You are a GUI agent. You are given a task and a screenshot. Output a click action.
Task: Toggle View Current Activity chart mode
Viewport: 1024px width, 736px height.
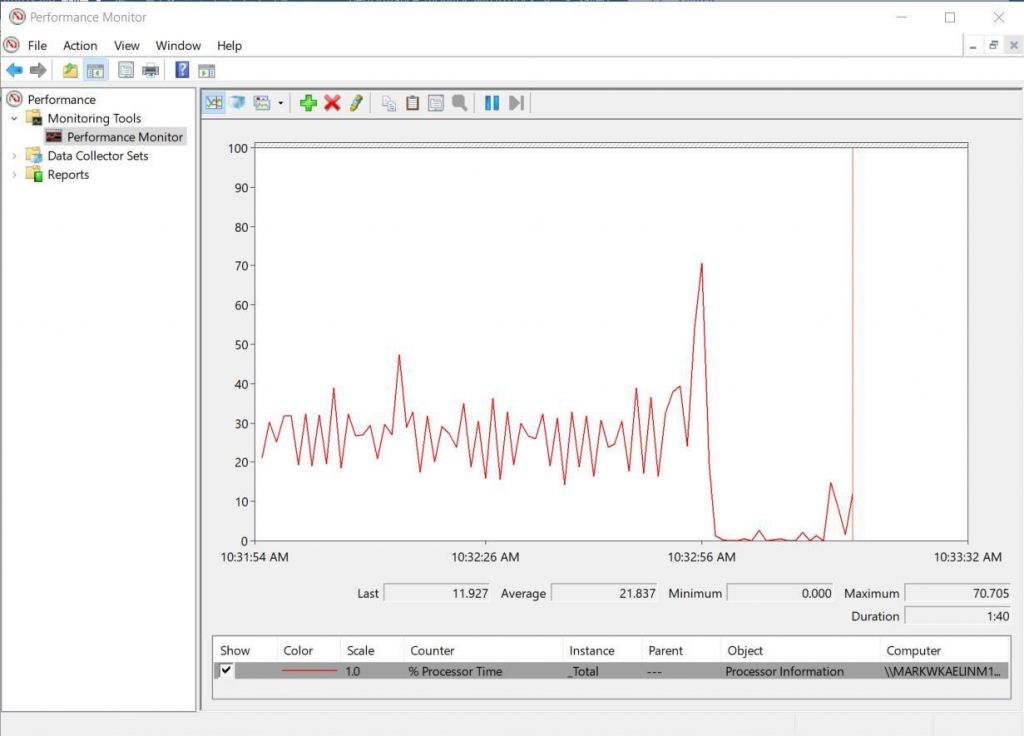[213, 102]
